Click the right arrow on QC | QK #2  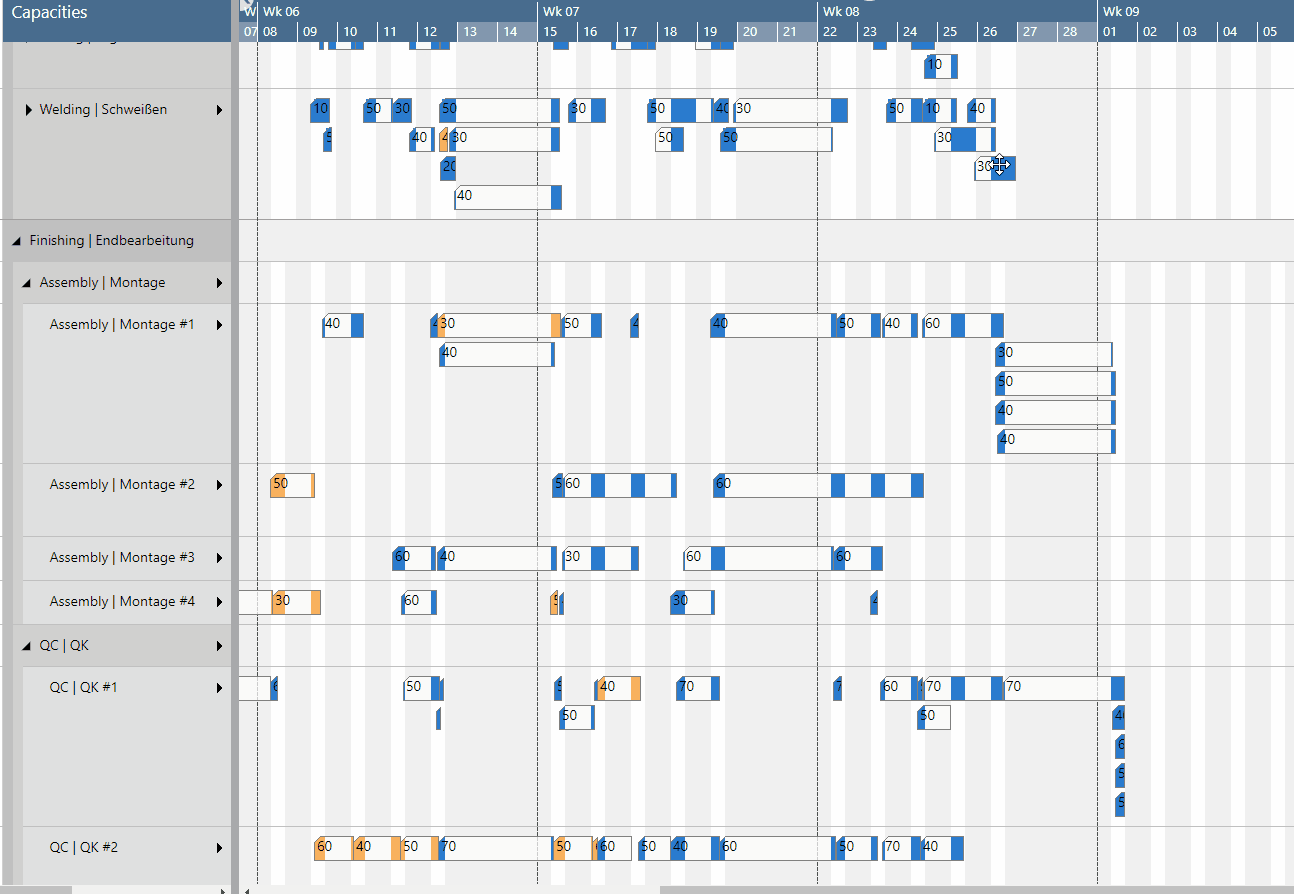coord(219,848)
